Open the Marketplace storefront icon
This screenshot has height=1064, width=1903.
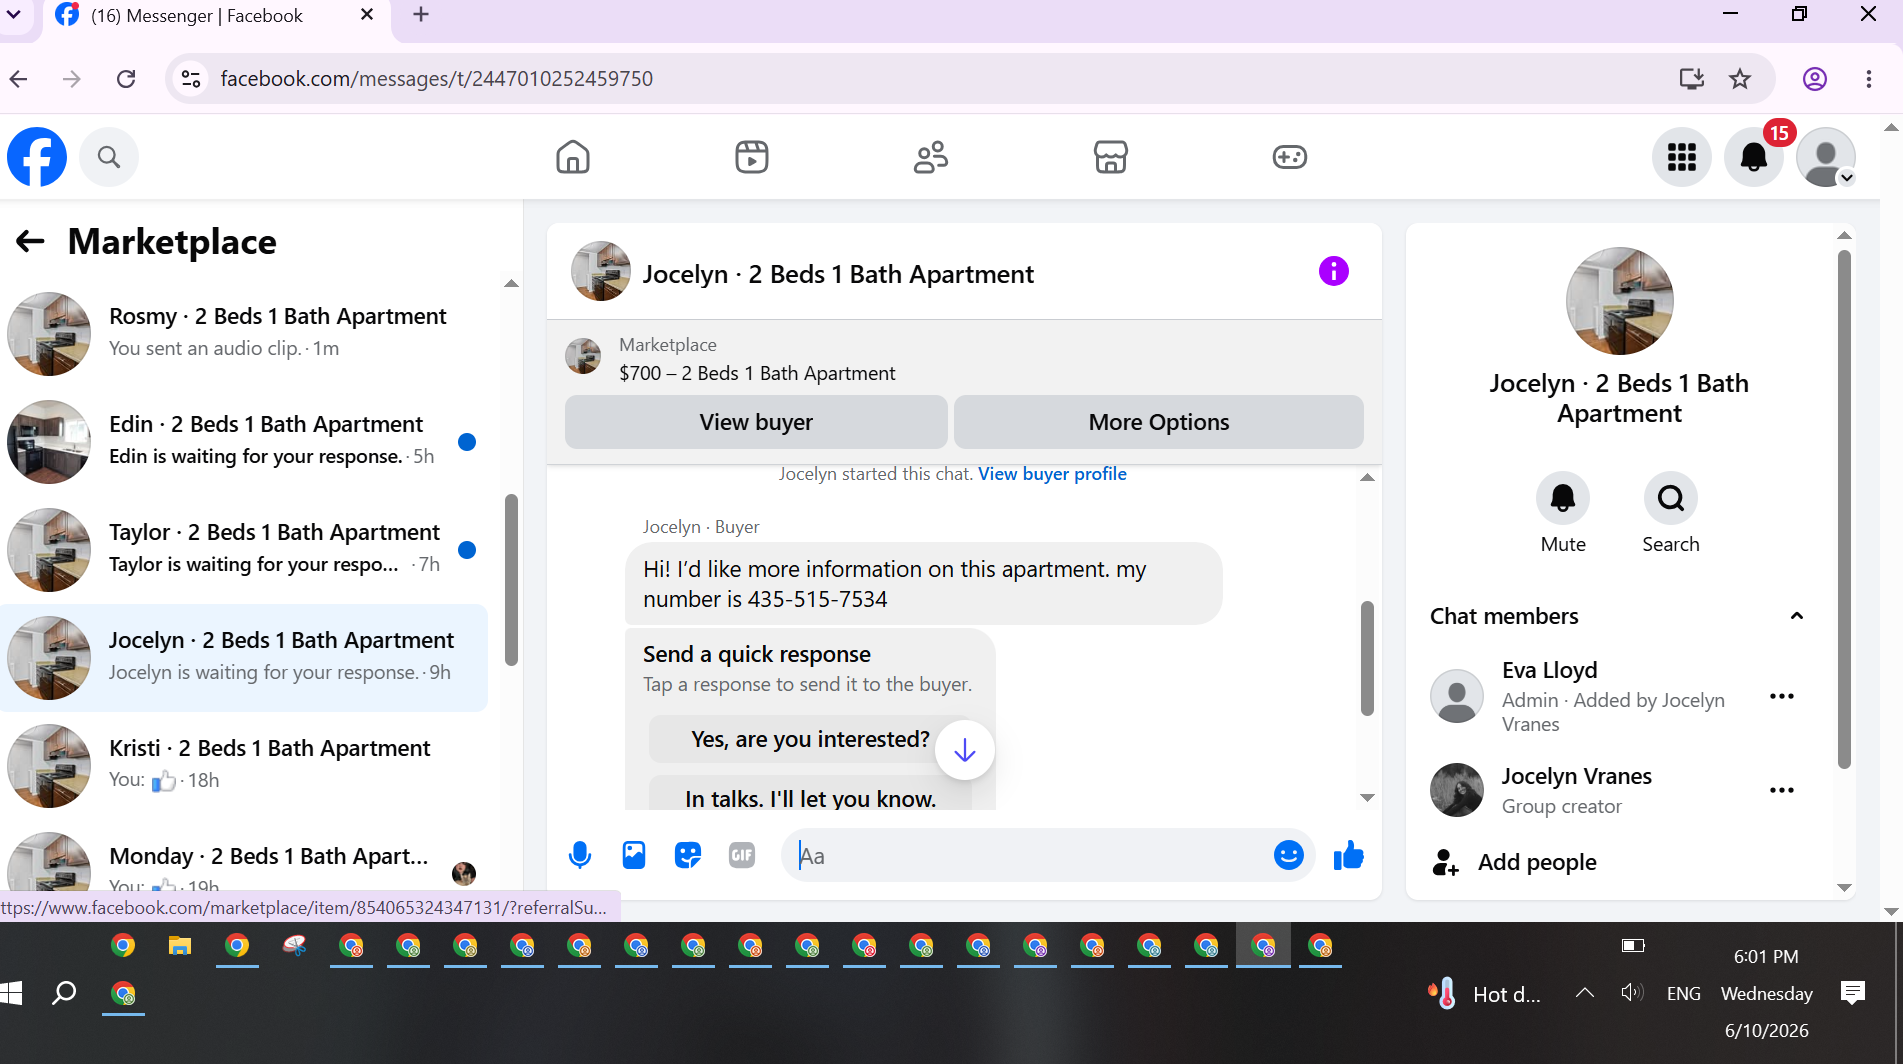pos(1111,157)
